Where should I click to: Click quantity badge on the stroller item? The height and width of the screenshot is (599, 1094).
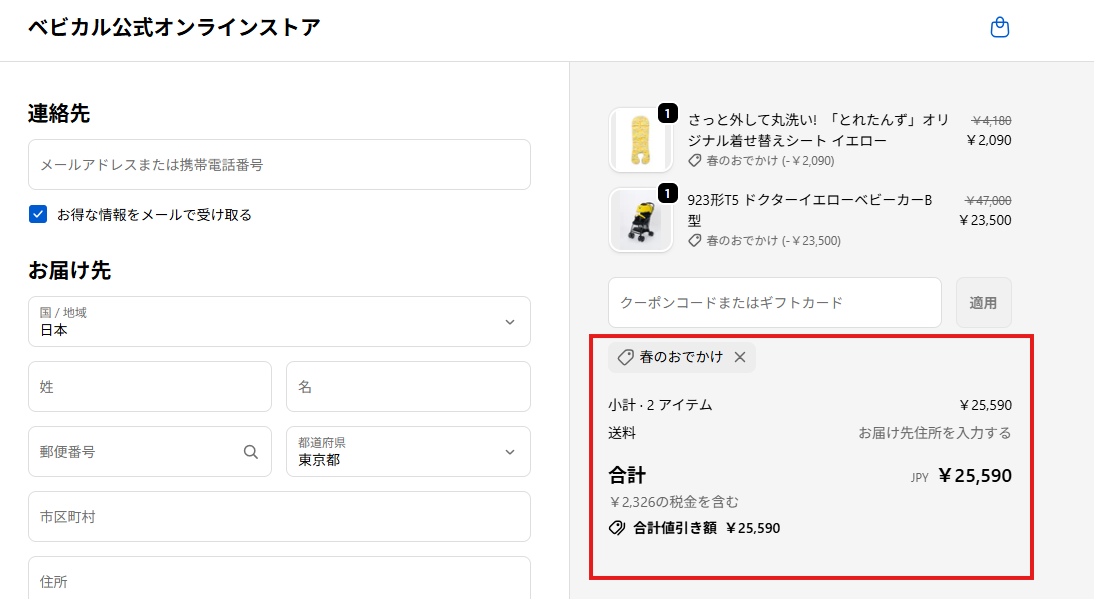pos(668,193)
